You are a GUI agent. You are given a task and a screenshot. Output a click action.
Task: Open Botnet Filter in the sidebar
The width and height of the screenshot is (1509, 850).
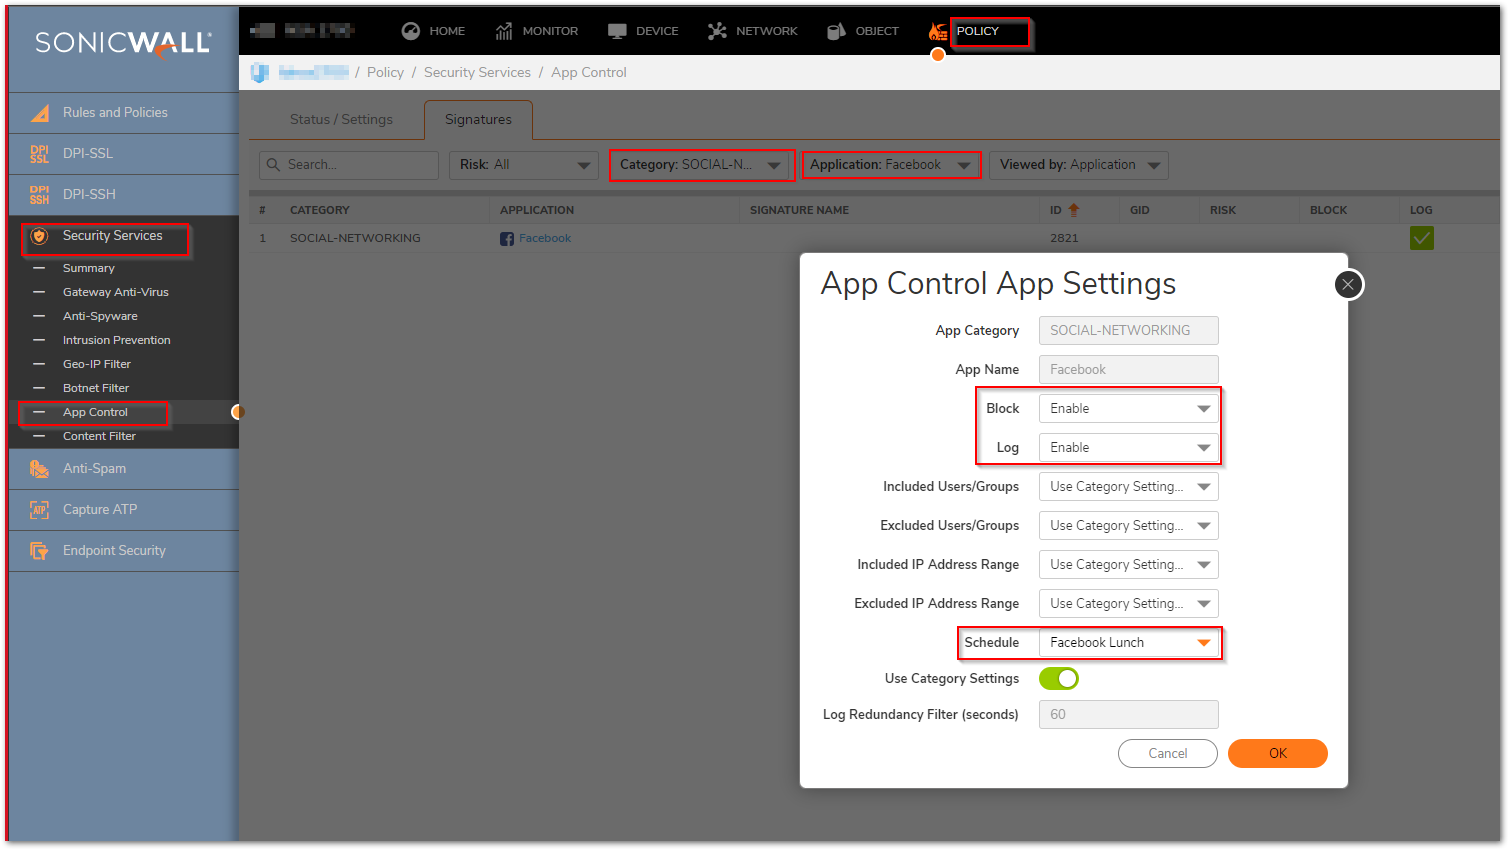click(96, 389)
